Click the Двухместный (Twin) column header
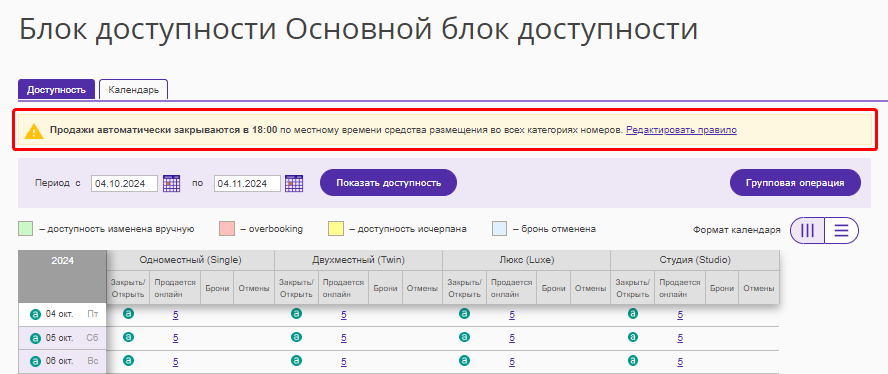This screenshot has width=888, height=374. pos(358,260)
